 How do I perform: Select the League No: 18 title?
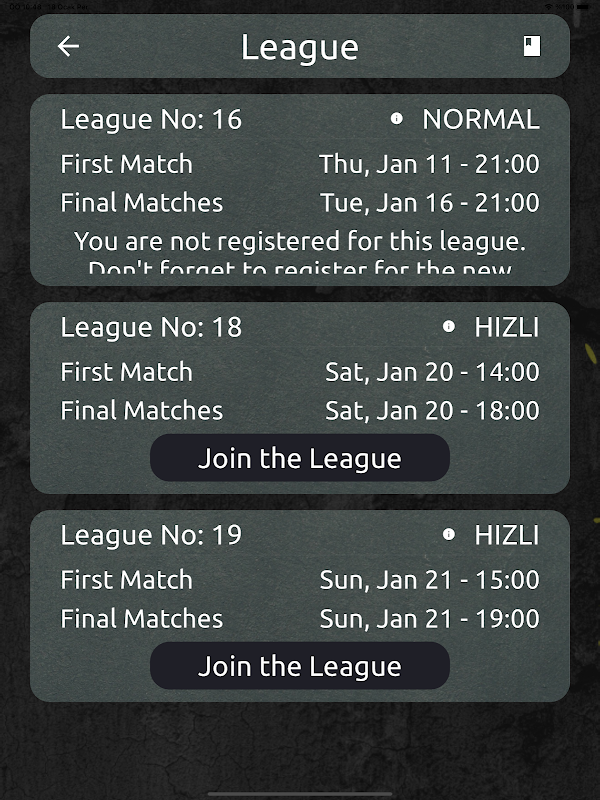coord(151,327)
